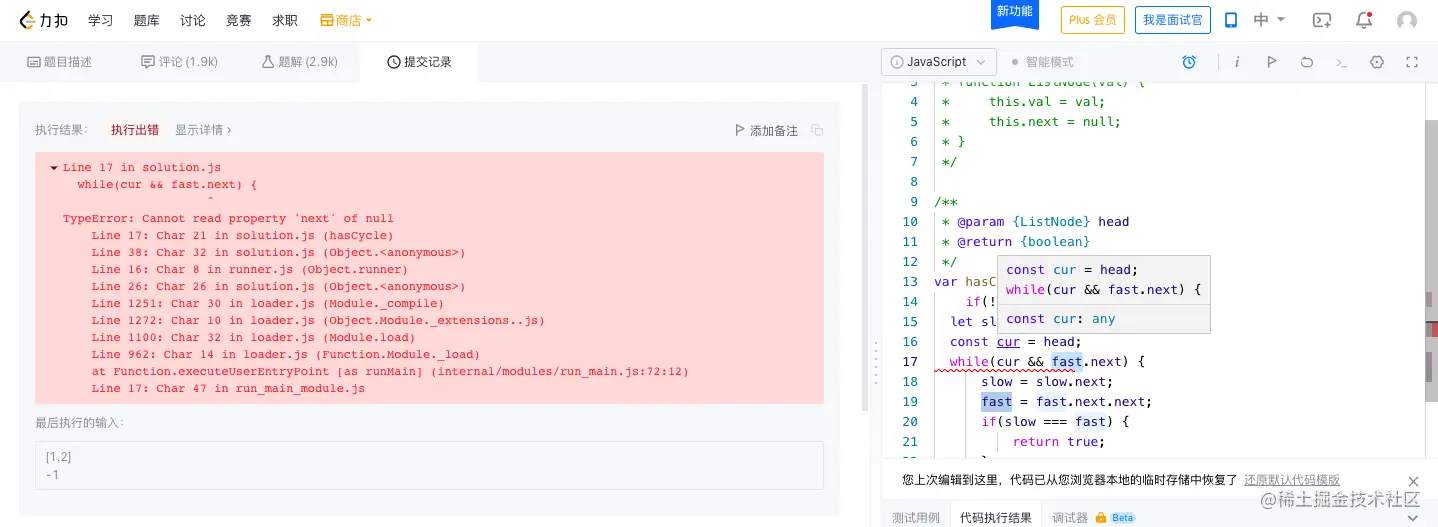Go to 讨论 in top navigation

pyautogui.click(x=193, y=20)
